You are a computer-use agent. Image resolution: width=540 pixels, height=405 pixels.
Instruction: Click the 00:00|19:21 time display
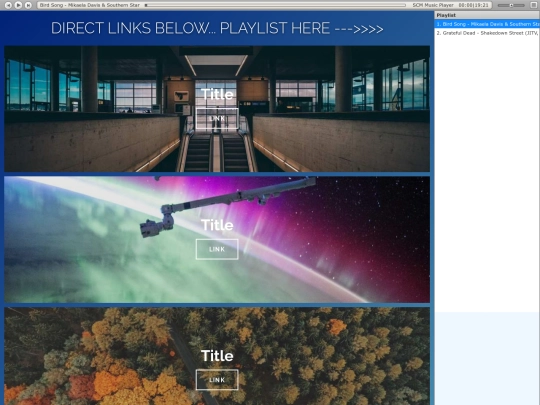coord(474,5)
